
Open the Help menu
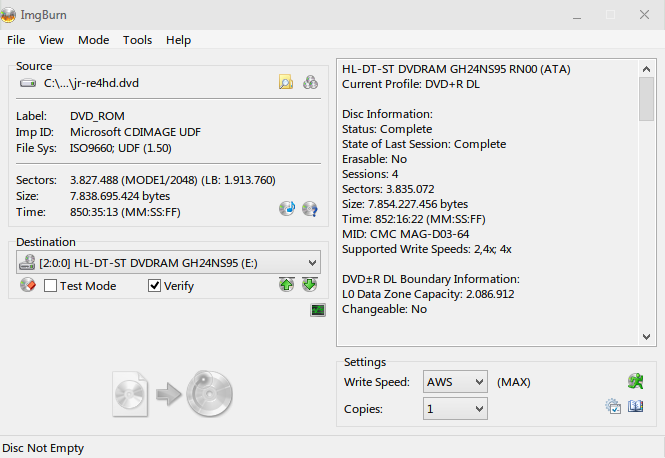coord(179,40)
